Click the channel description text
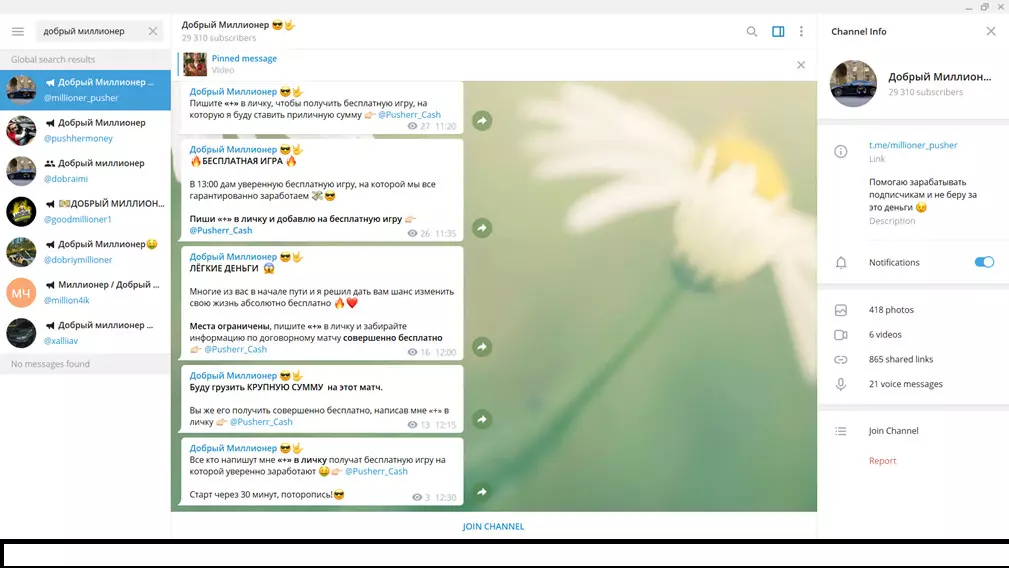The width and height of the screenshot is (1009, 568). [x=923, y=194]
